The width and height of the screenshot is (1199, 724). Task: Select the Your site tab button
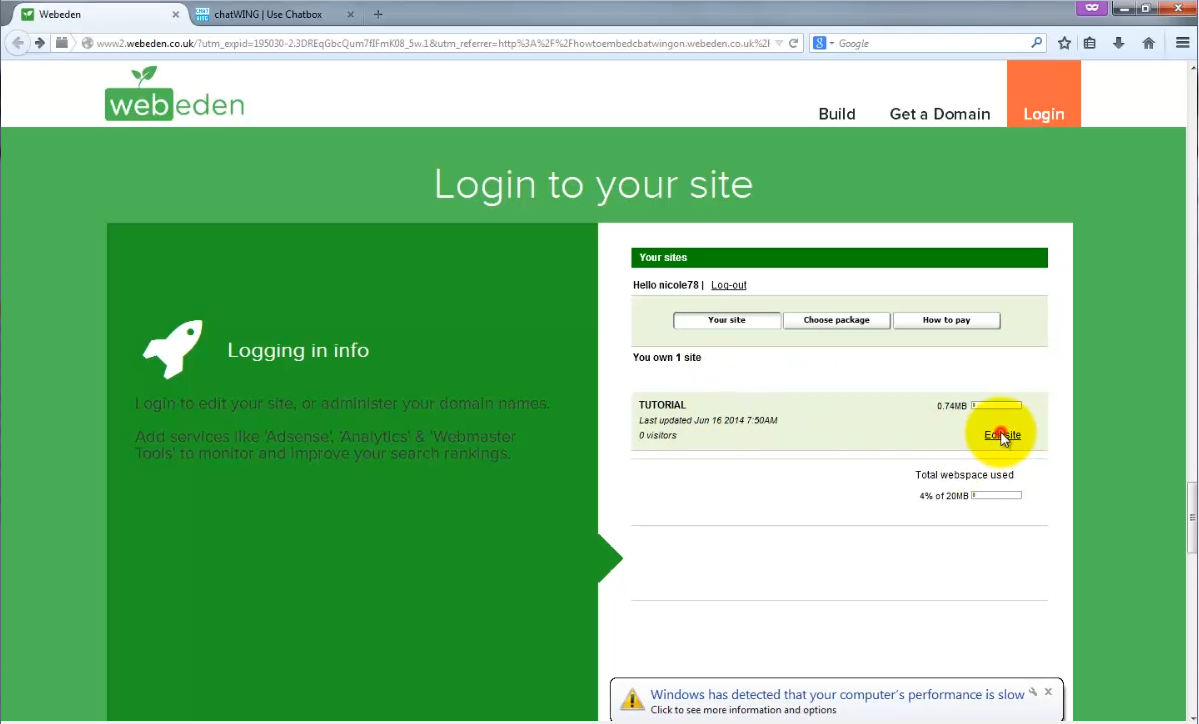pyautogui.click(x=726, y=320)
